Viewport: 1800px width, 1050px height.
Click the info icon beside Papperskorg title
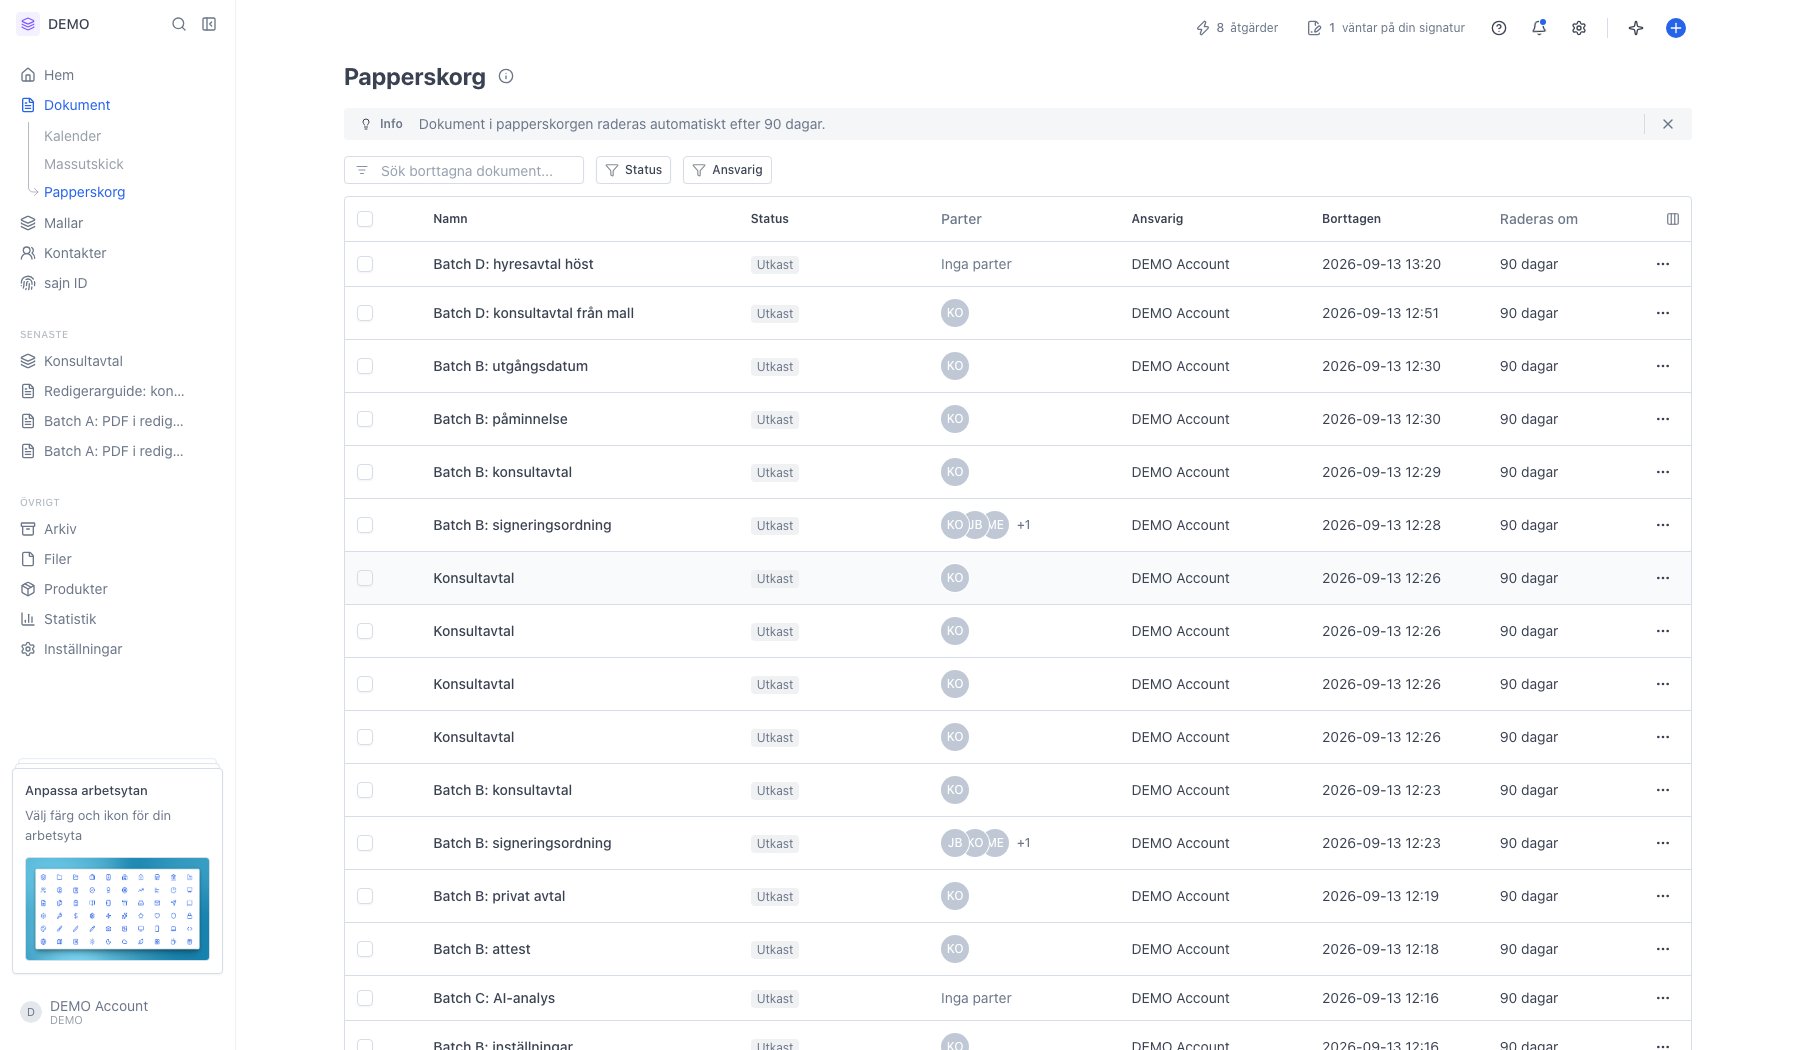click(x=506, y=76)
